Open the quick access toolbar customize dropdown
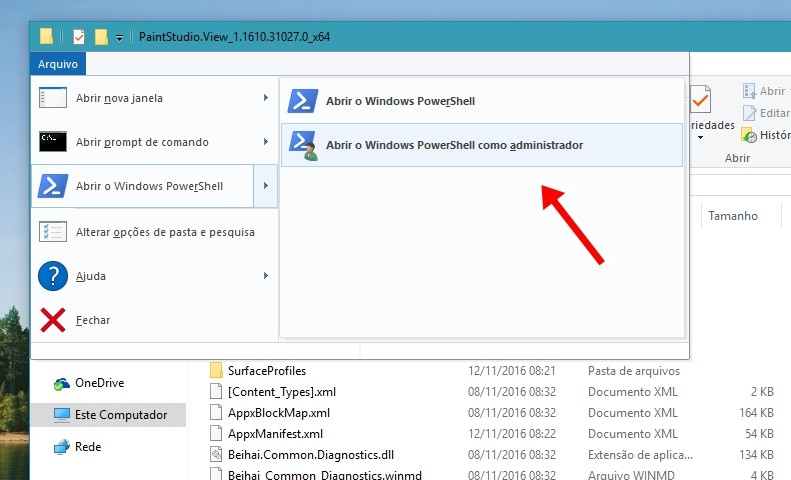 pos(119,38)
